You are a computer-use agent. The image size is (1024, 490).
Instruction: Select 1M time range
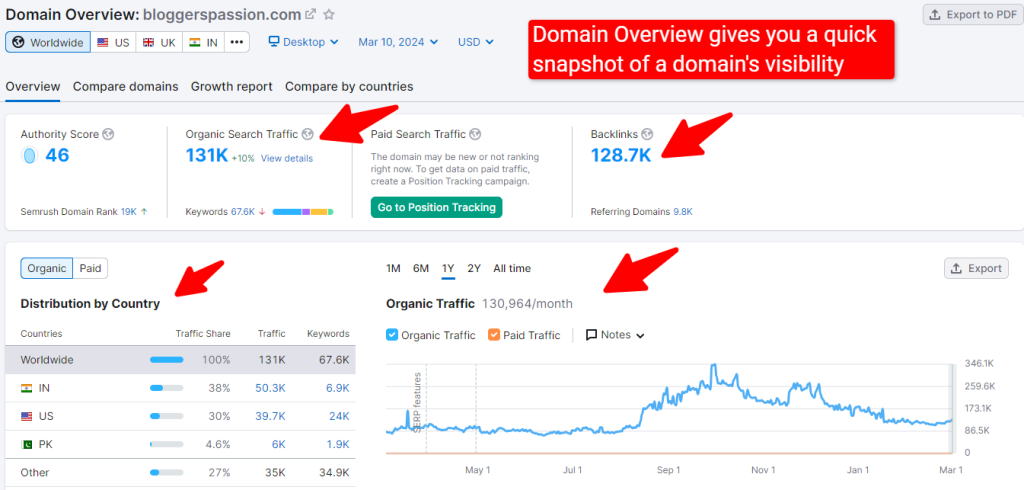[x=393, y=269]
